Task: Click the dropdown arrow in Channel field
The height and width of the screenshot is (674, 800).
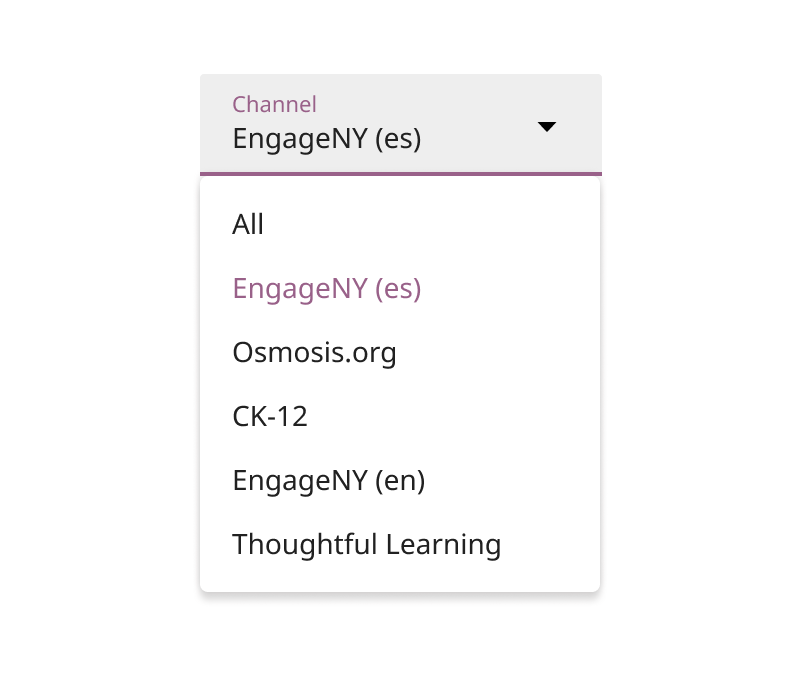Action: (x=546, y=127)
